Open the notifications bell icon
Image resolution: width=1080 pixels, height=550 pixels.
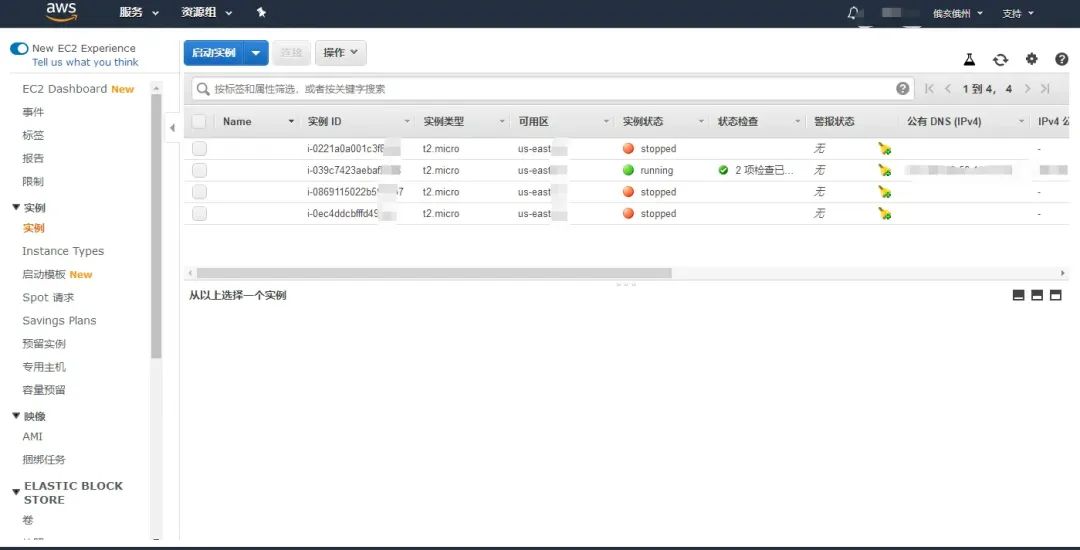(x=854, y=13)
